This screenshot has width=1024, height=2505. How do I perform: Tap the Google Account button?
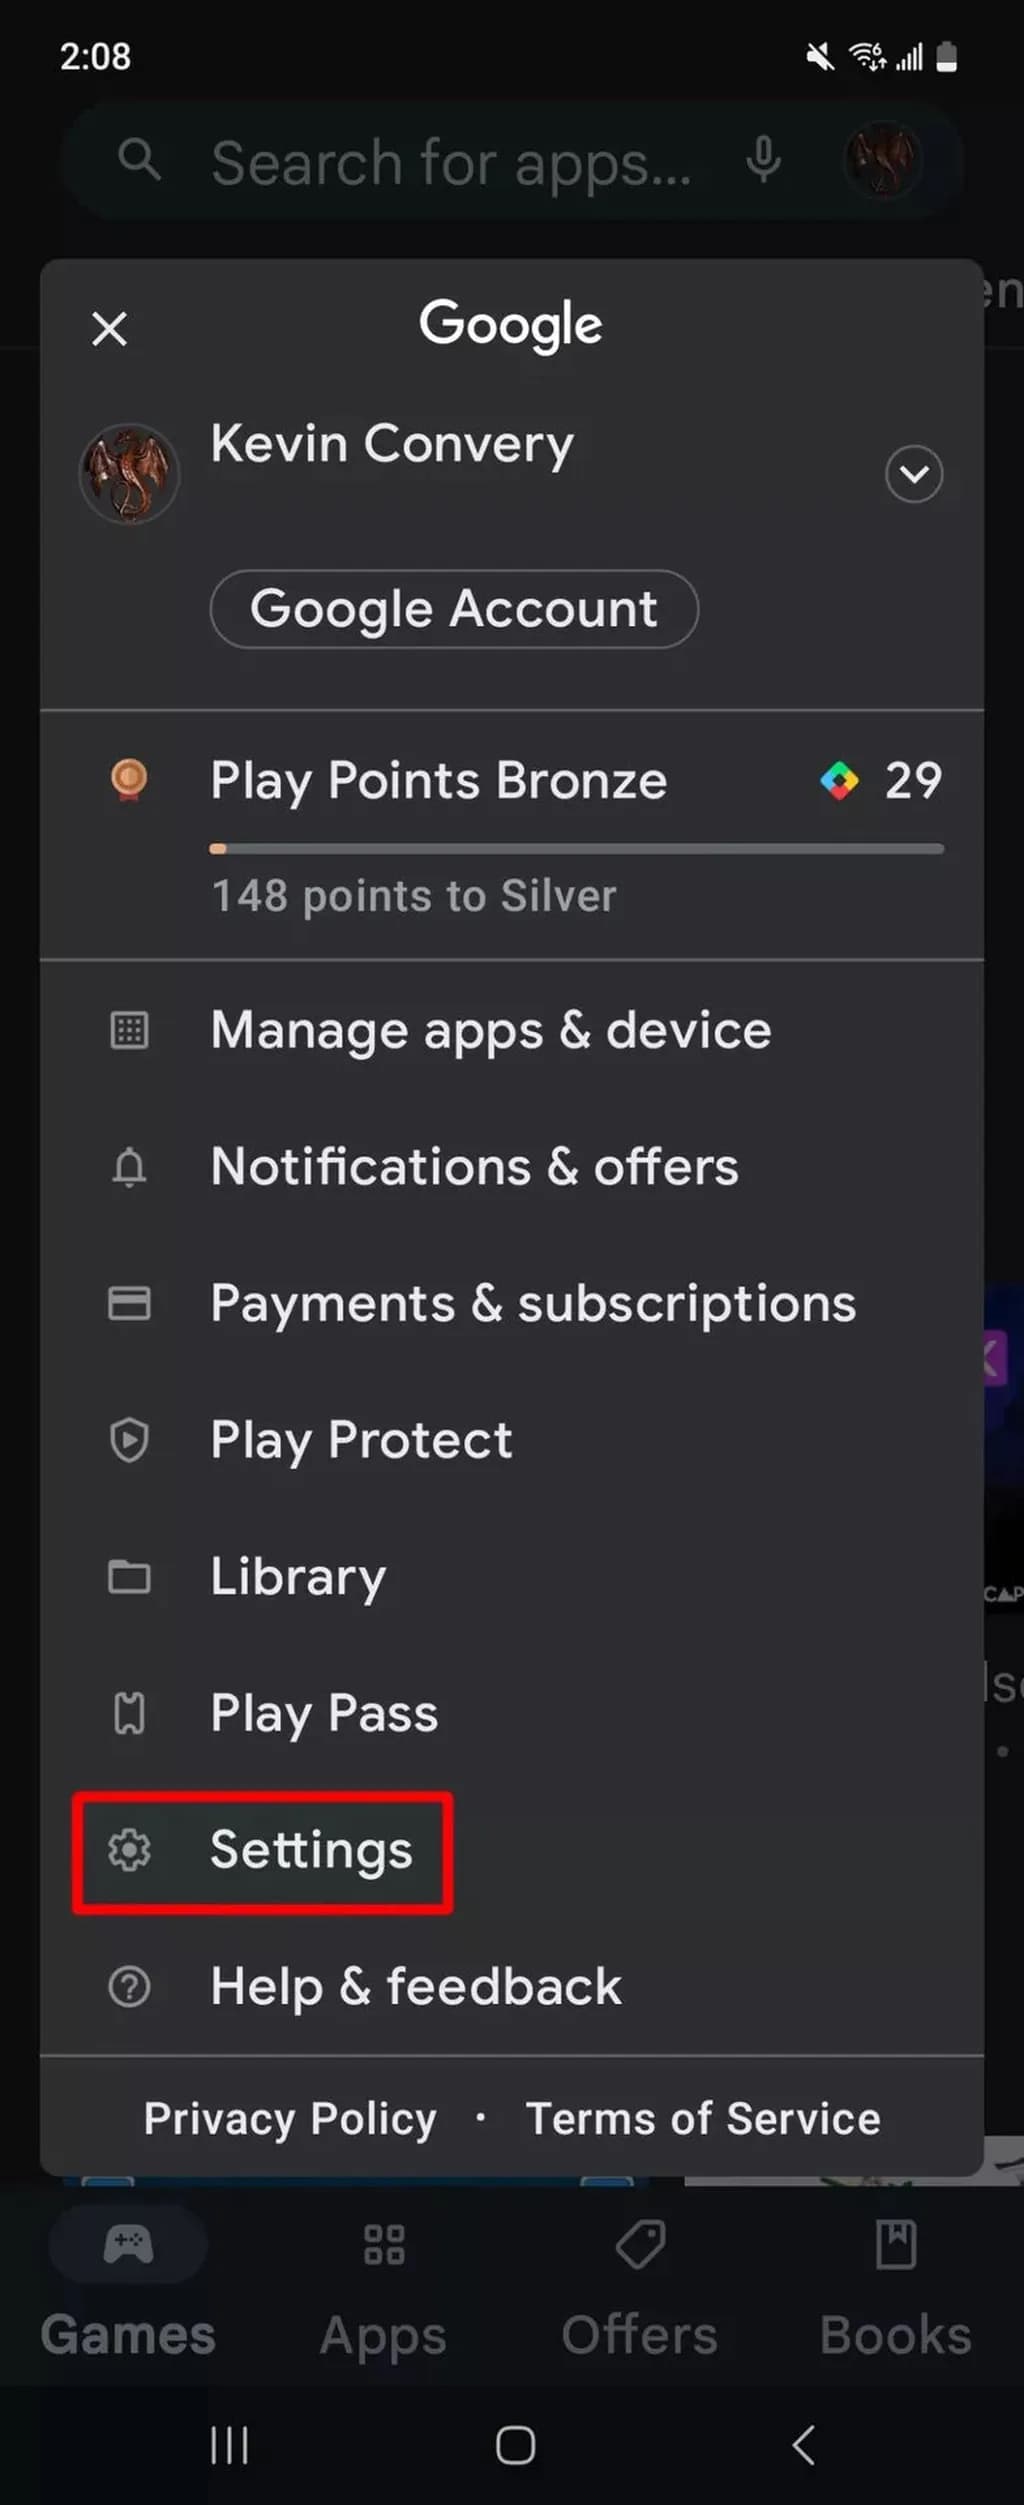[454, 609]
